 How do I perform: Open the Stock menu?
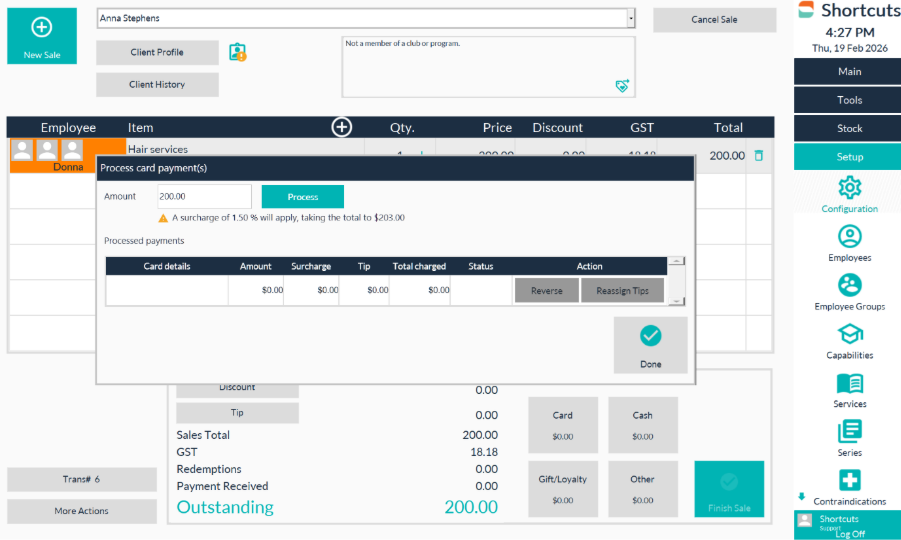point(849,128)
